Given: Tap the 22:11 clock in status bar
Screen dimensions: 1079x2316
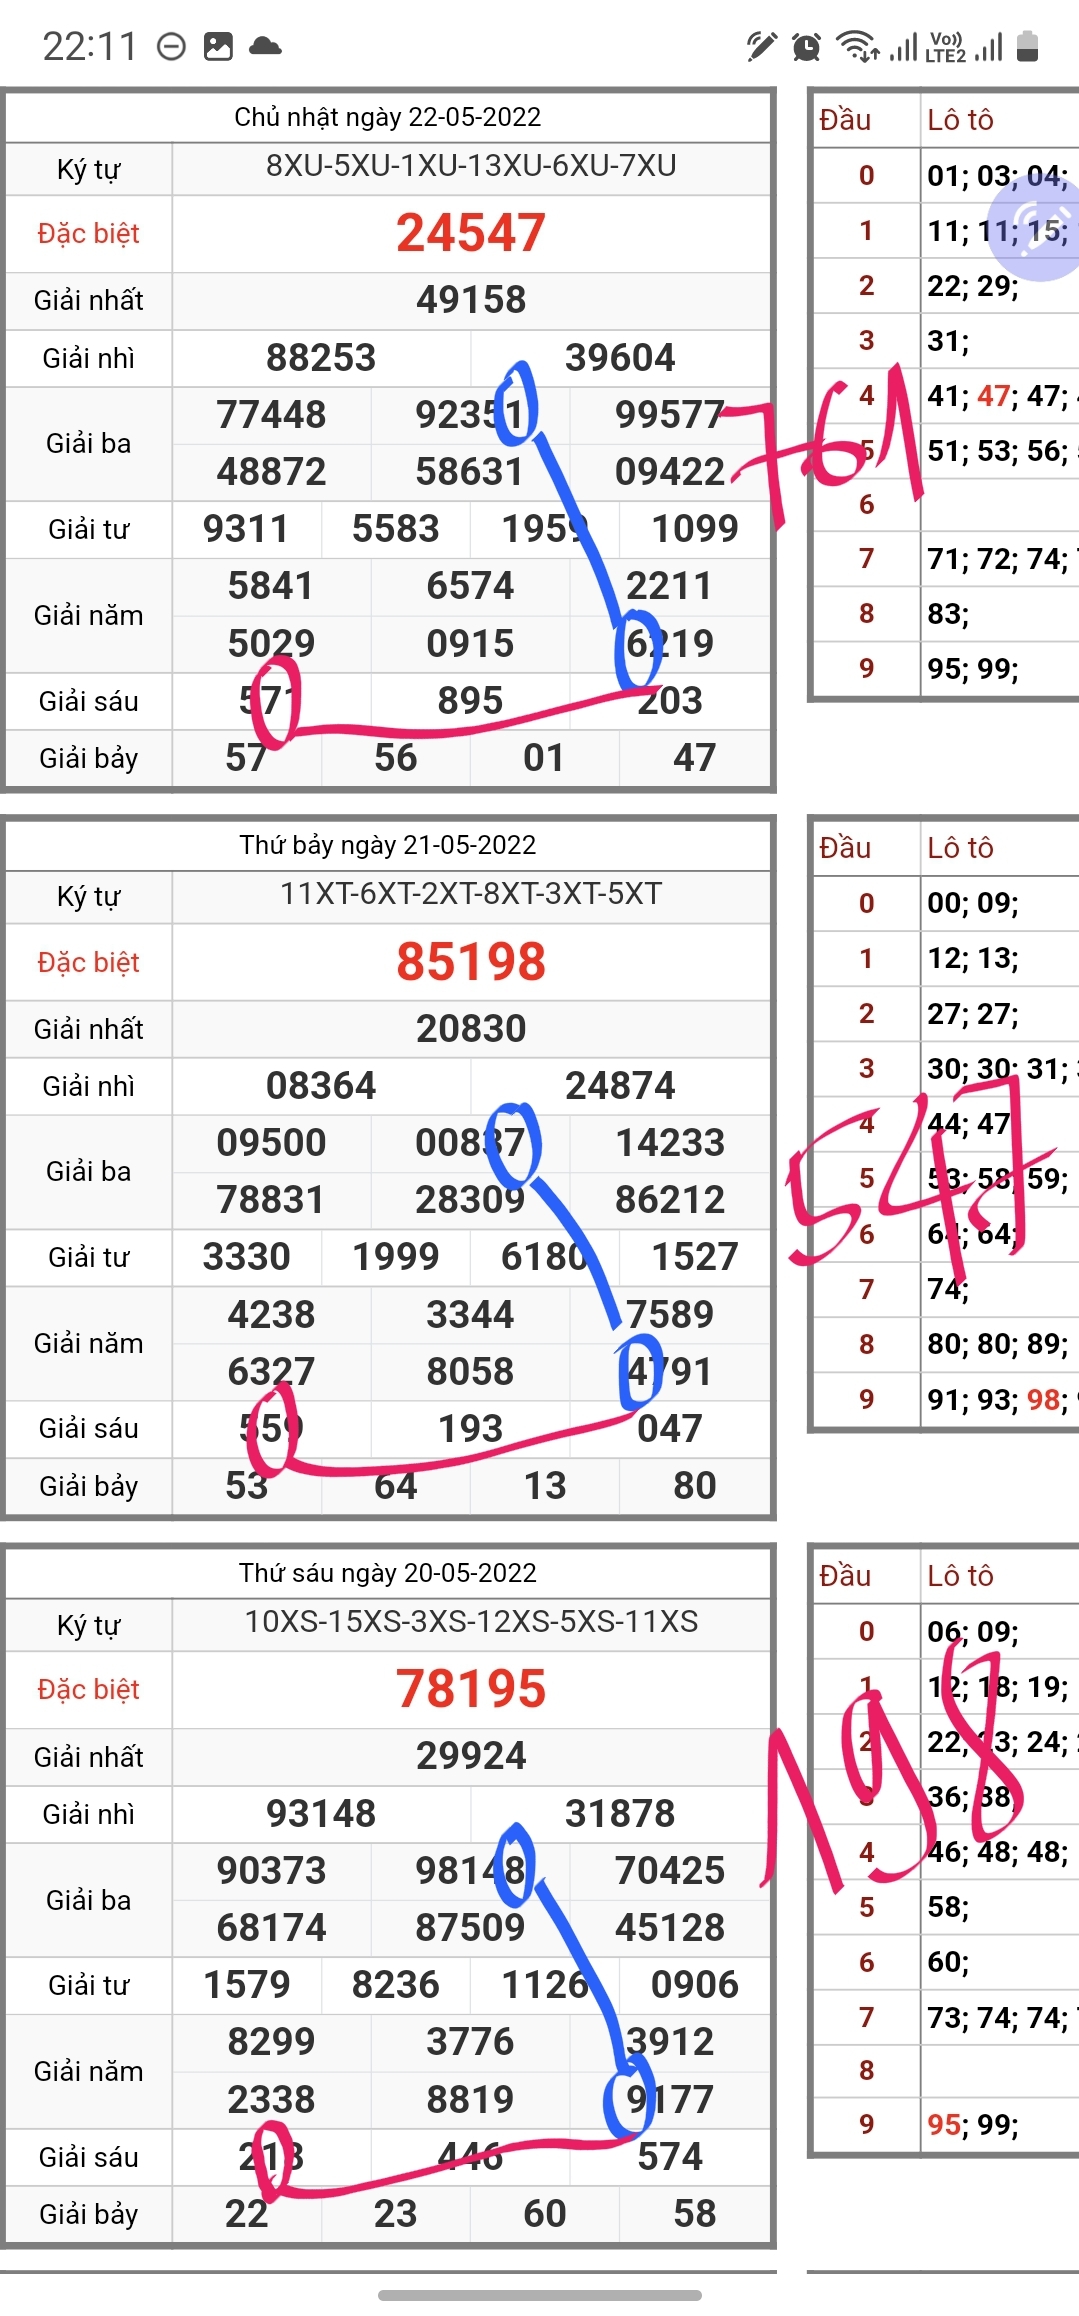Looking at the screenshot, I should [89, 47].
